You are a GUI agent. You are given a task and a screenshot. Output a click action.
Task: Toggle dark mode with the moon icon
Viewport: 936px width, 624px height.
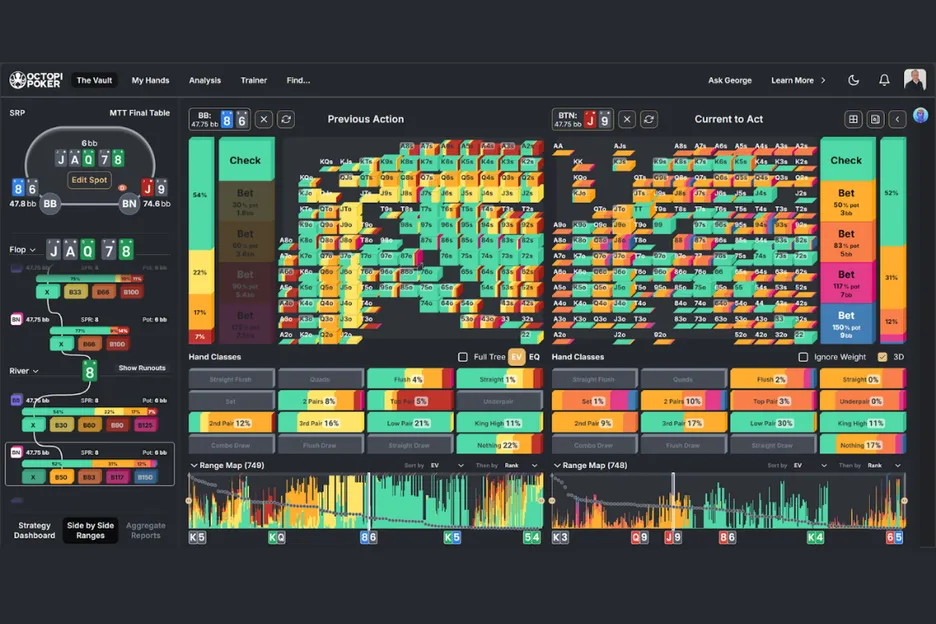[x=853, y=80]
